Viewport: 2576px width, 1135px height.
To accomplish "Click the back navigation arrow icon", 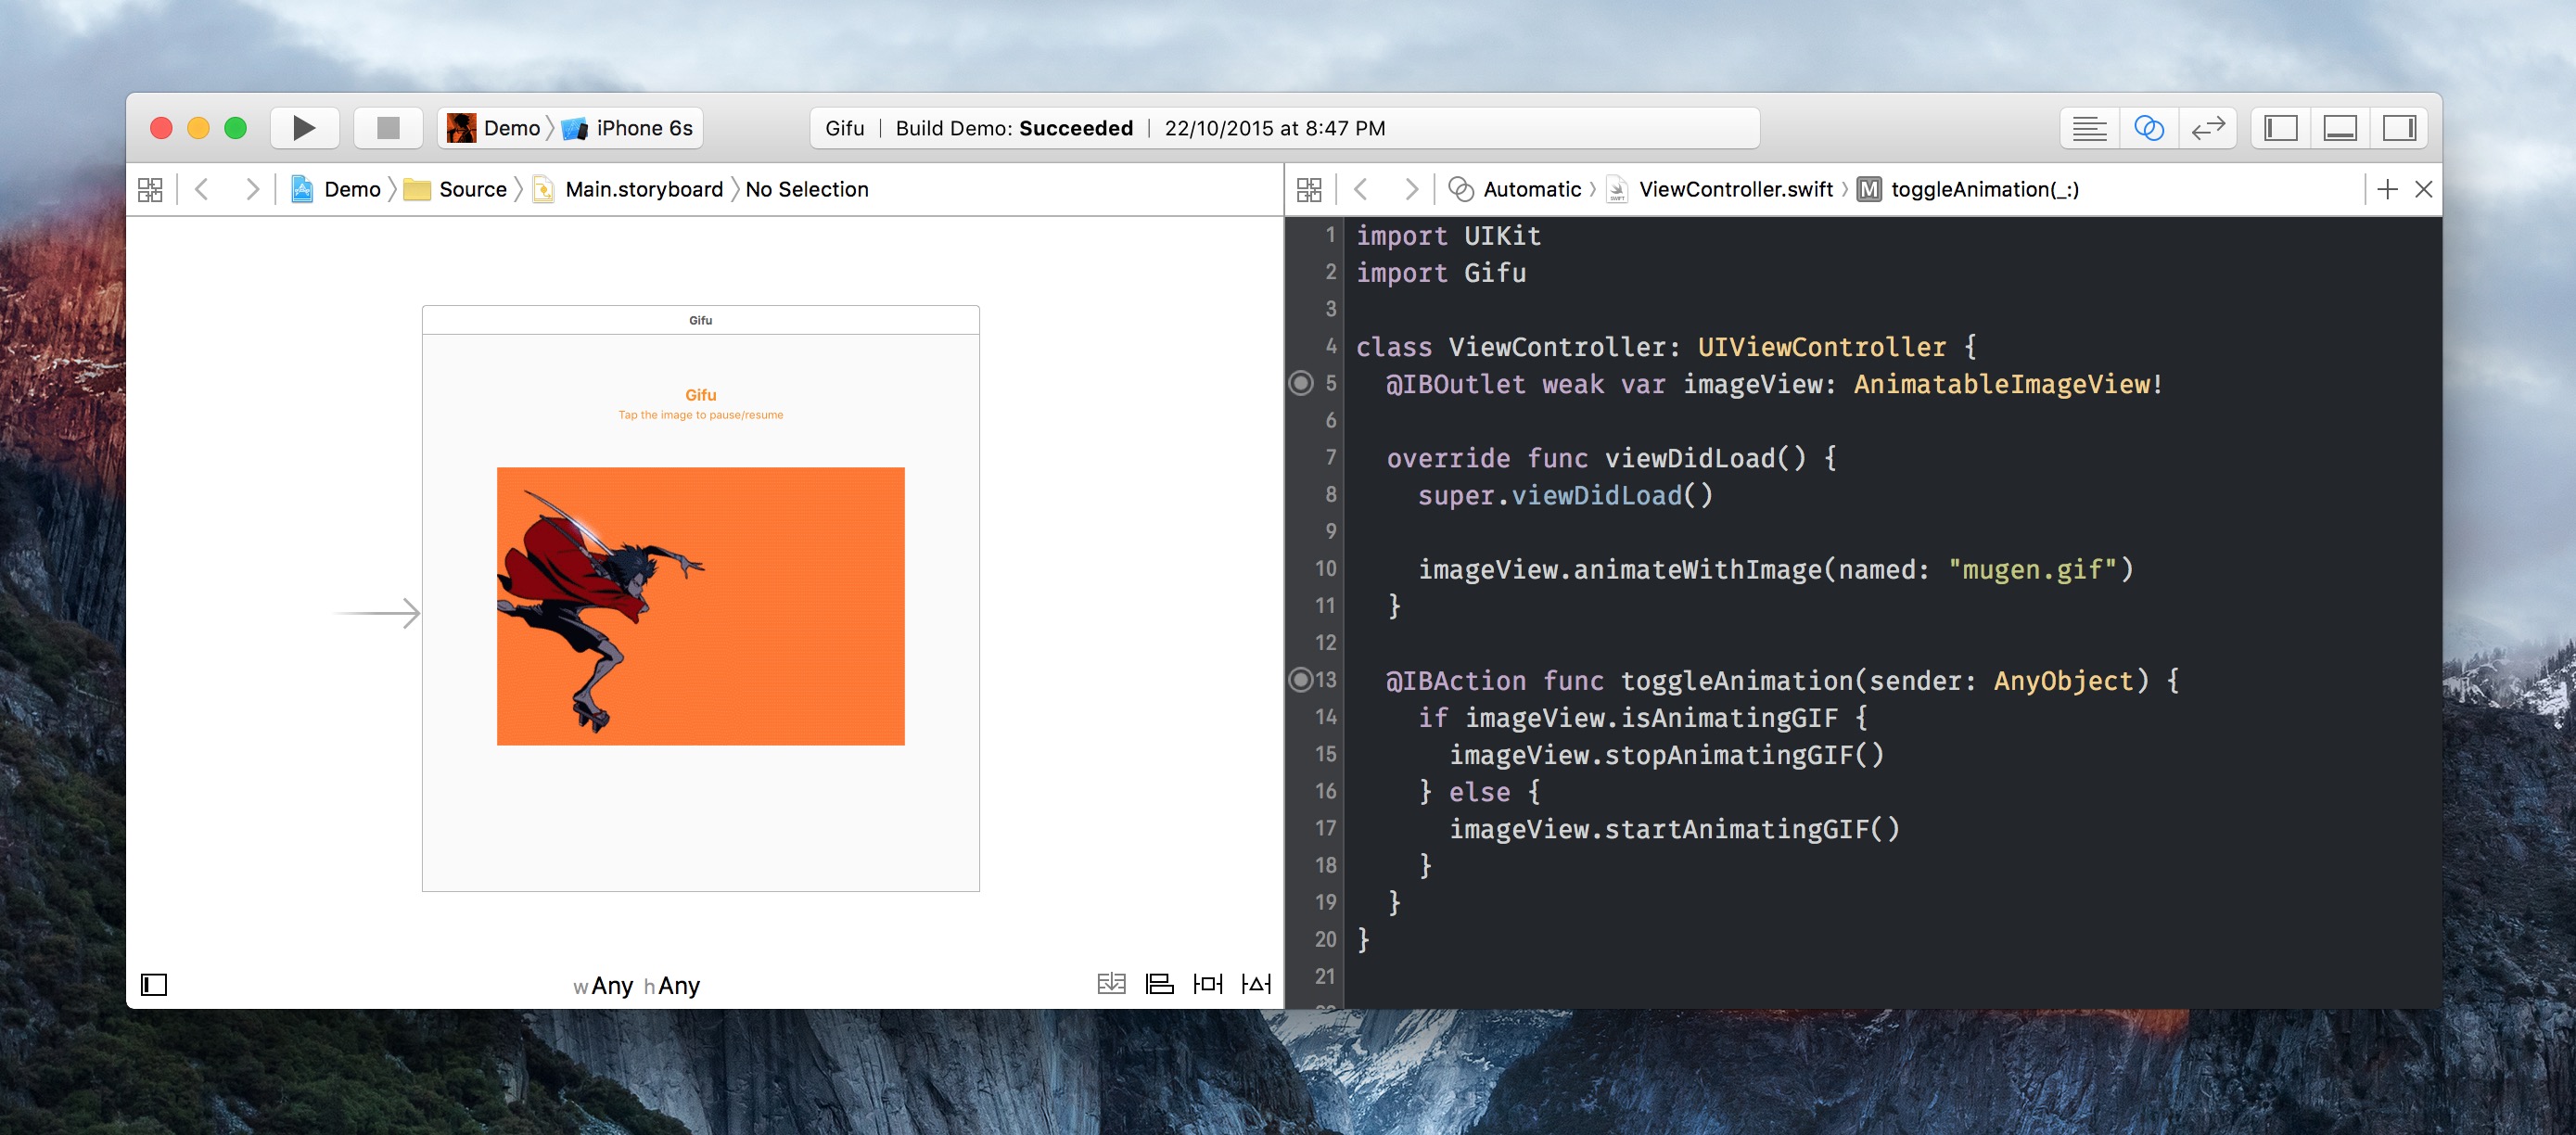I will coord(200,189).
